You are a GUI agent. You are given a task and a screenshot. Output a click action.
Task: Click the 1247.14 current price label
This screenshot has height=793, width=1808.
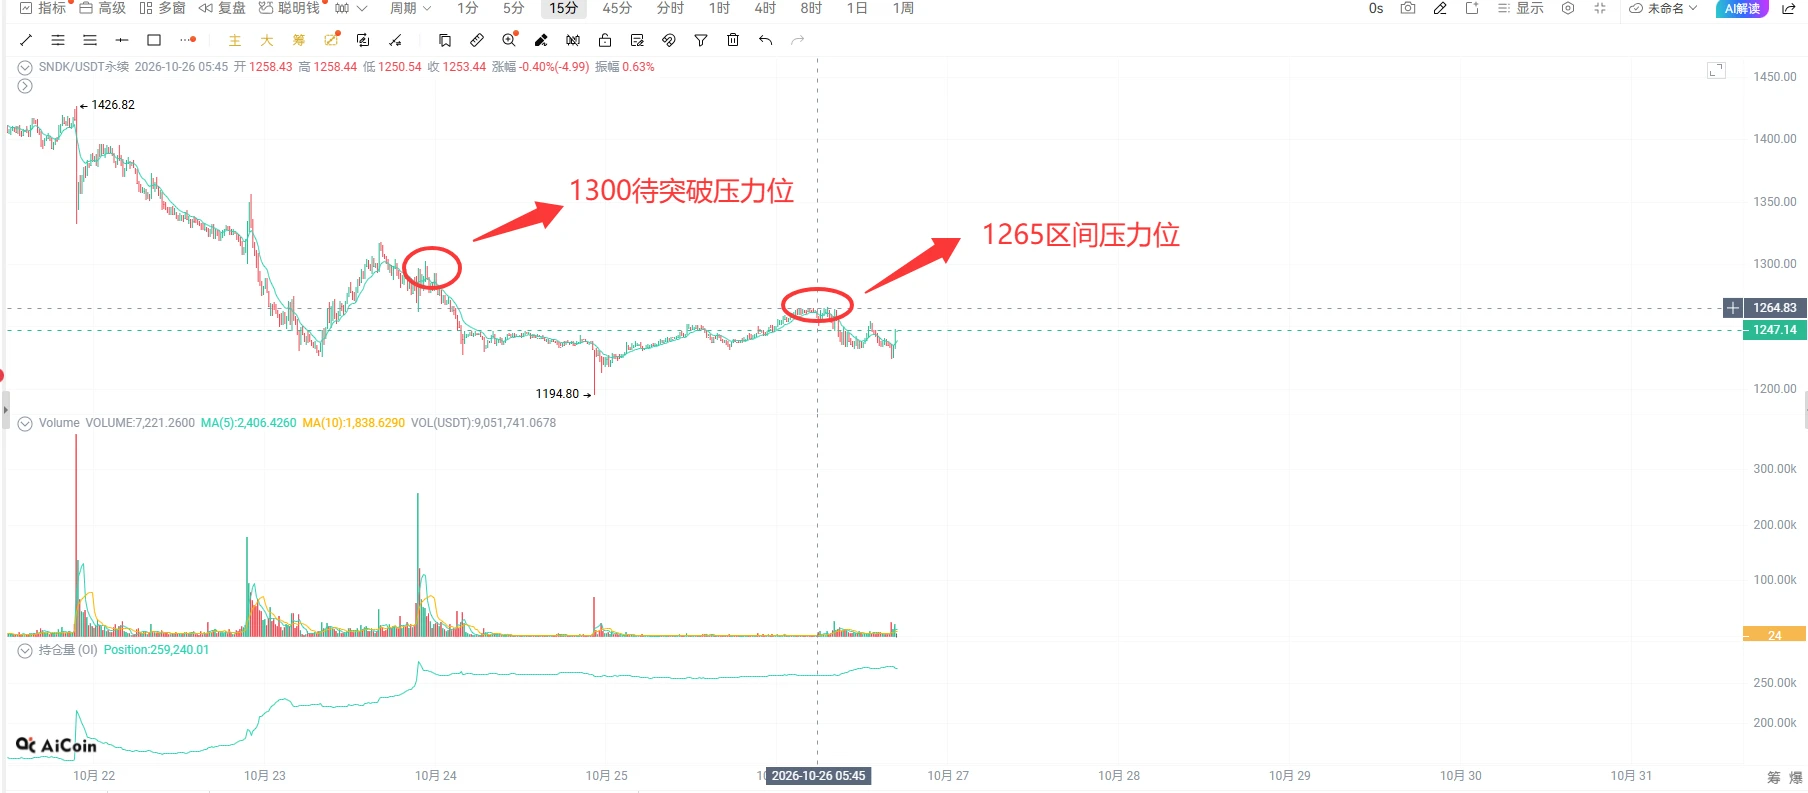pyautogui.click(x=1774, y=330)
